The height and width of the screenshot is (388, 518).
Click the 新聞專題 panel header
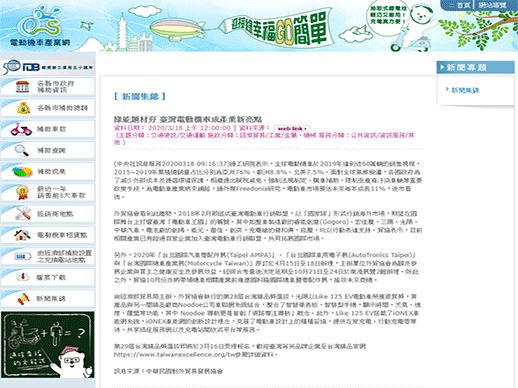(475, 67)
